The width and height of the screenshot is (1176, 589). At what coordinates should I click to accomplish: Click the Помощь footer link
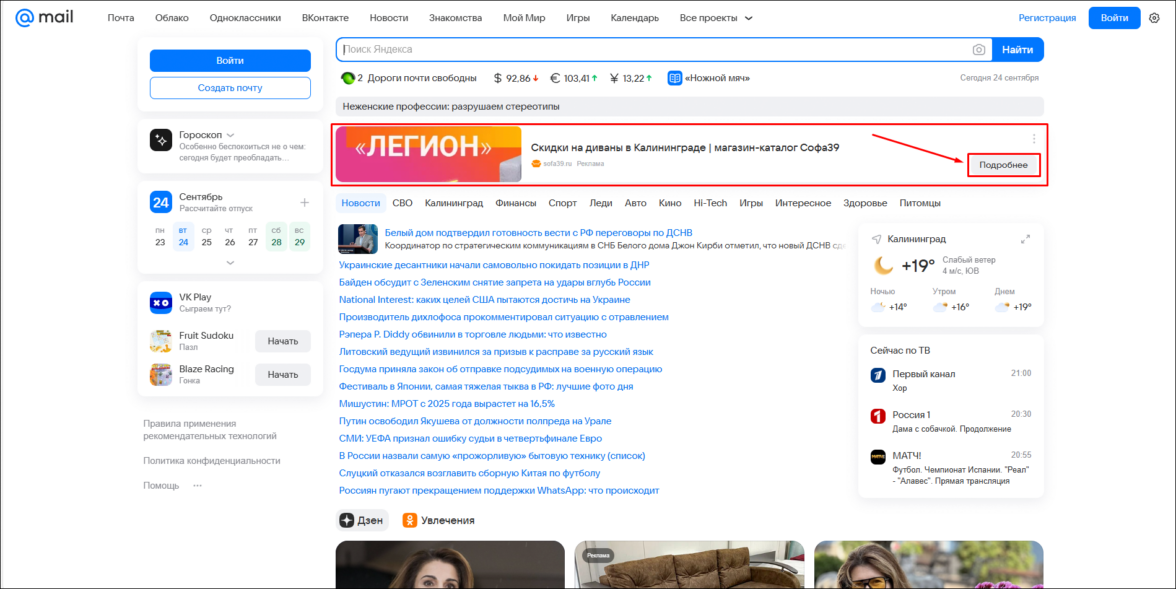point(161,485)
